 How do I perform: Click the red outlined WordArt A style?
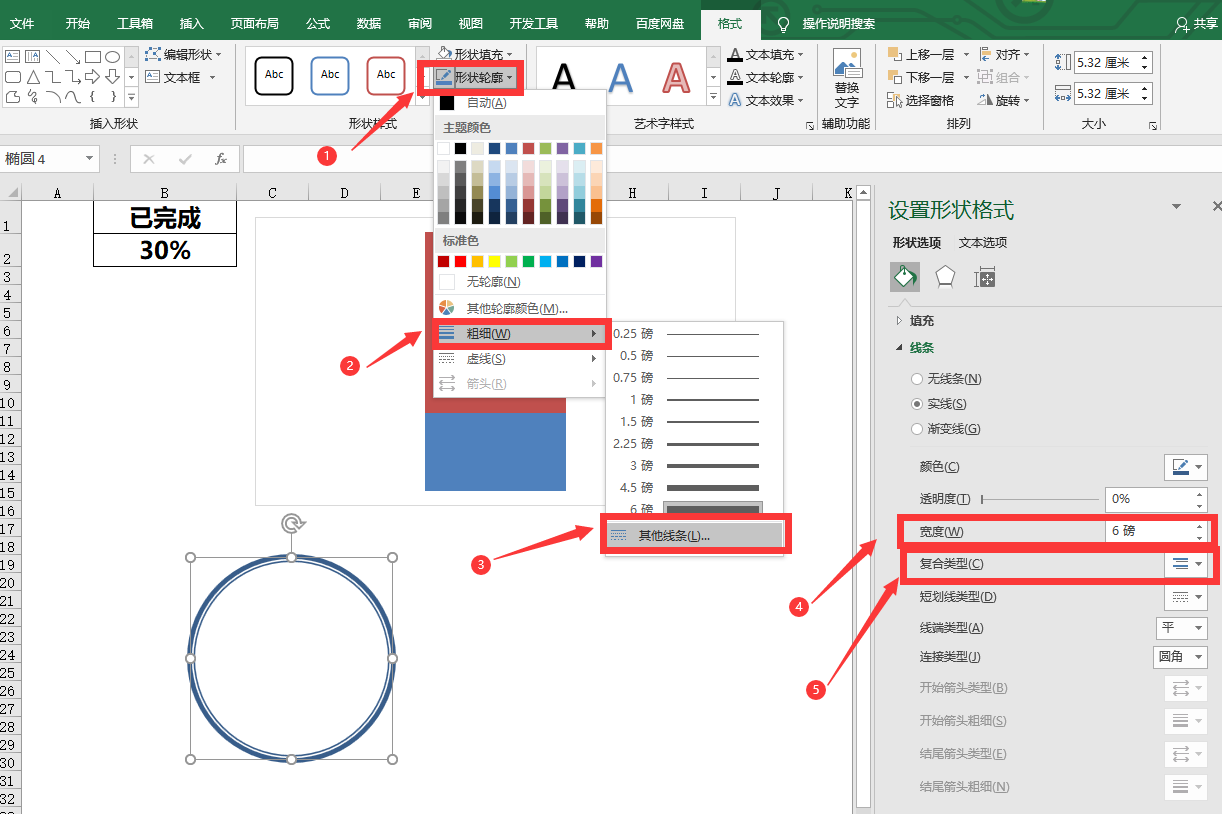[x=677, y=77]
